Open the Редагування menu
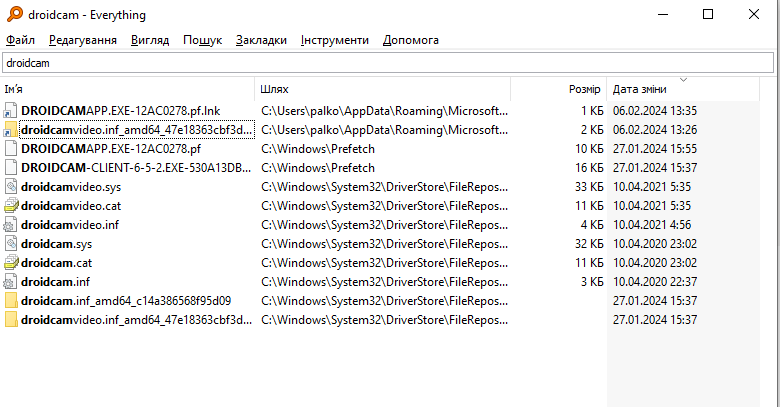 [x=83, y=40]
